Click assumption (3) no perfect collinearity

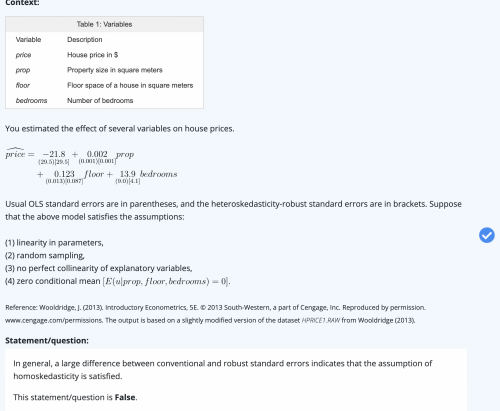click(x=99, y=268)
